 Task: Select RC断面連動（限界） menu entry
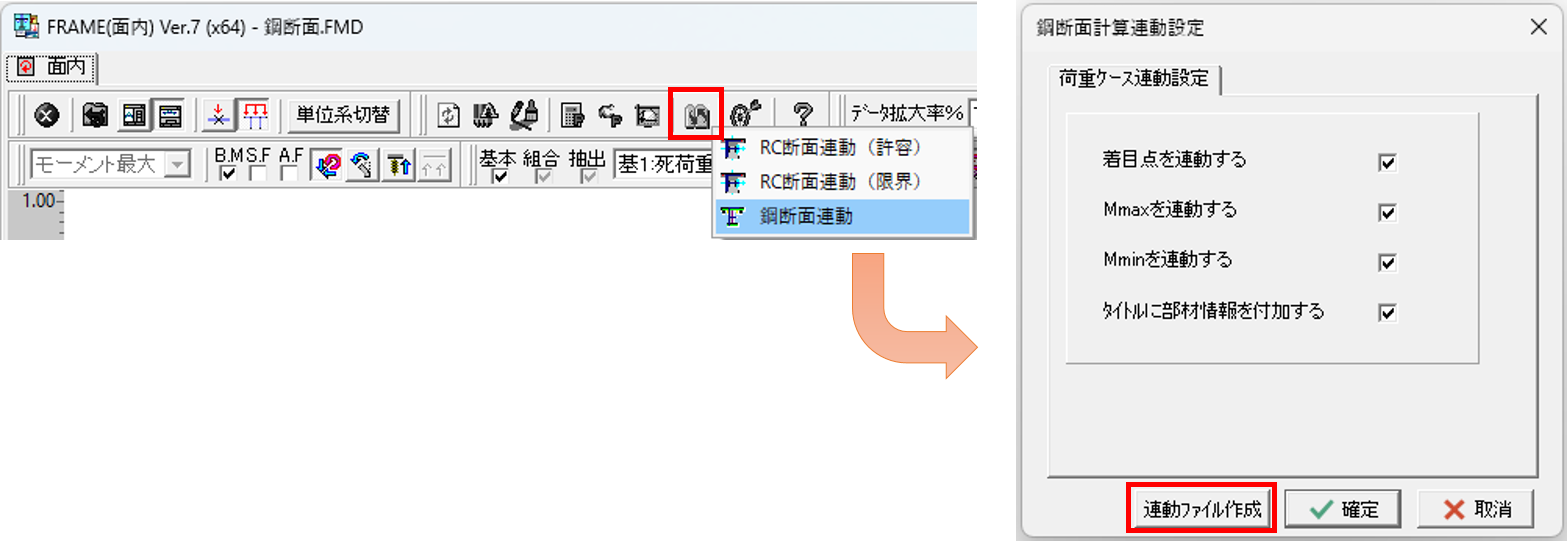(842, 182)
